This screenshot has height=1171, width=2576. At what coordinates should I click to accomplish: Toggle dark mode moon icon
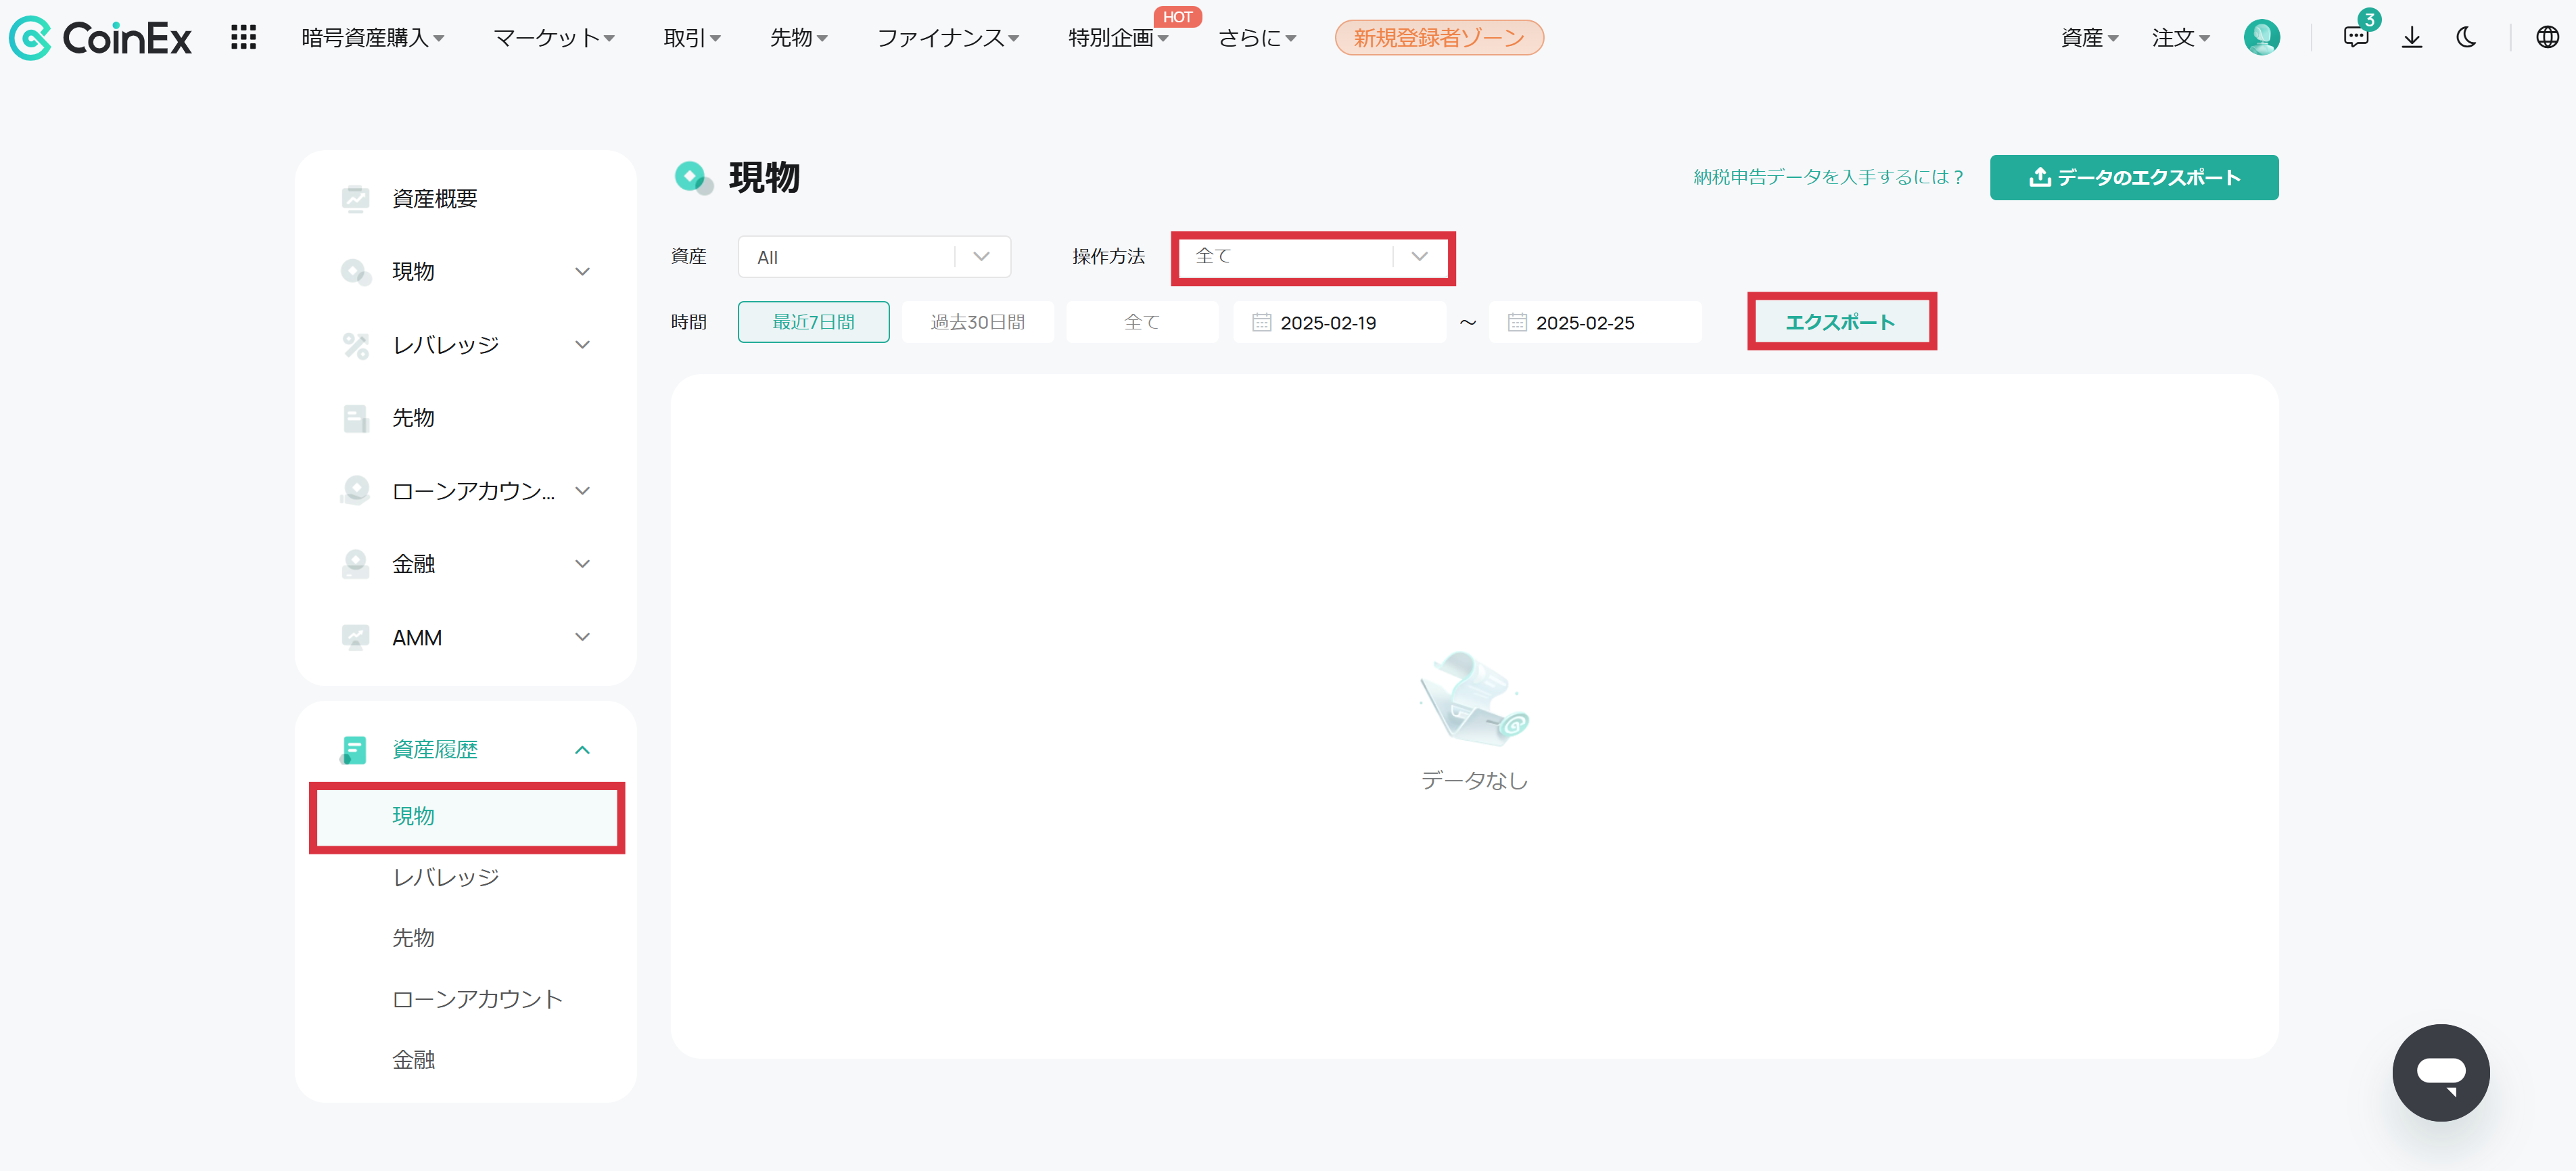[x=2466, y=38]
